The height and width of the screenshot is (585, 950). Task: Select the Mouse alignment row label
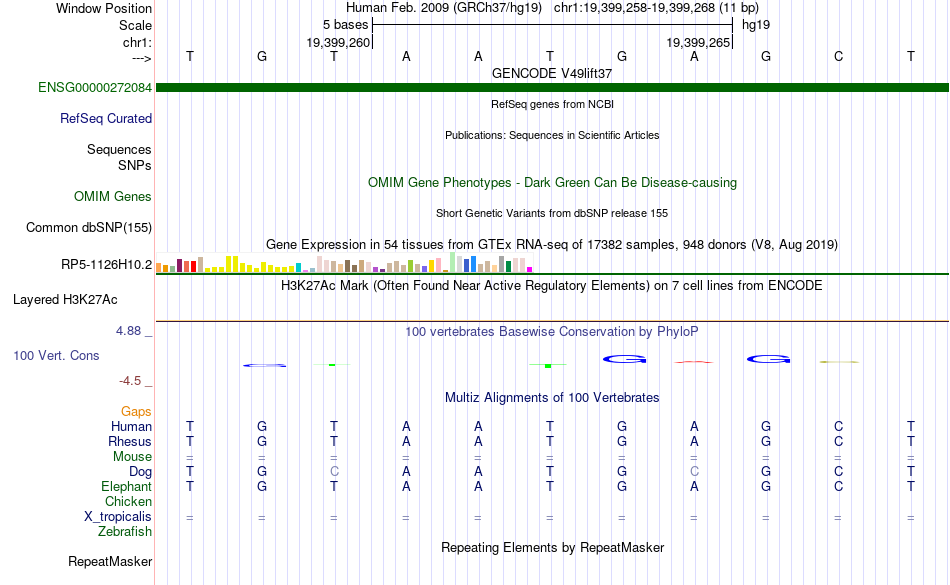click(132, 457)
